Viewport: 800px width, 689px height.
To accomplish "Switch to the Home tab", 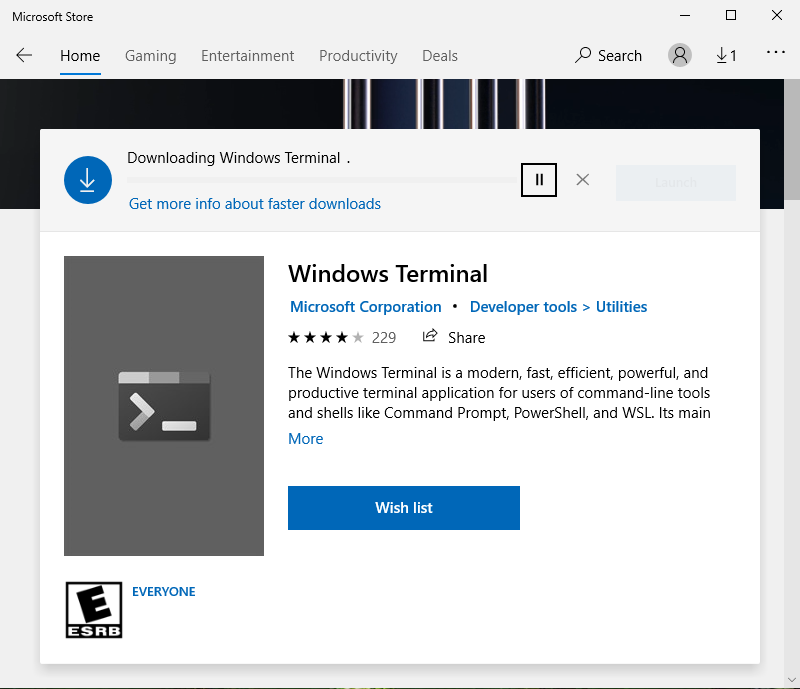I will tap(80, 56).
